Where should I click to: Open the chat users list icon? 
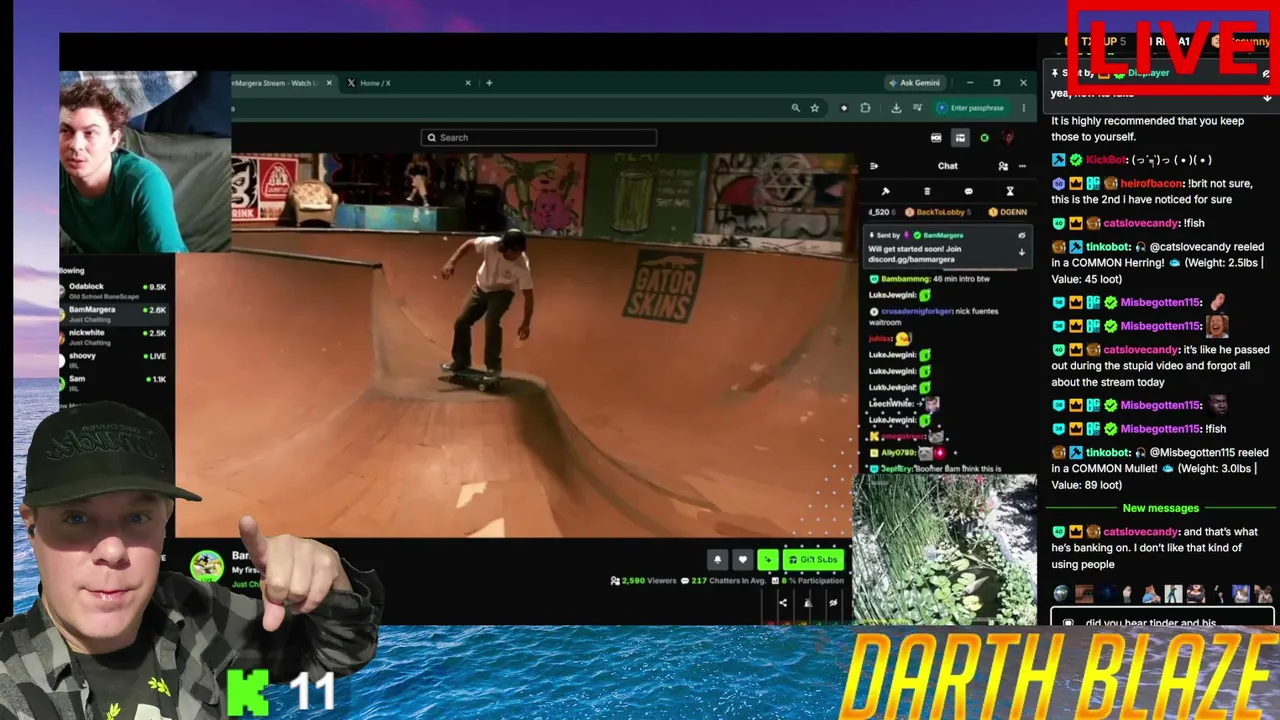point(1003,166)
